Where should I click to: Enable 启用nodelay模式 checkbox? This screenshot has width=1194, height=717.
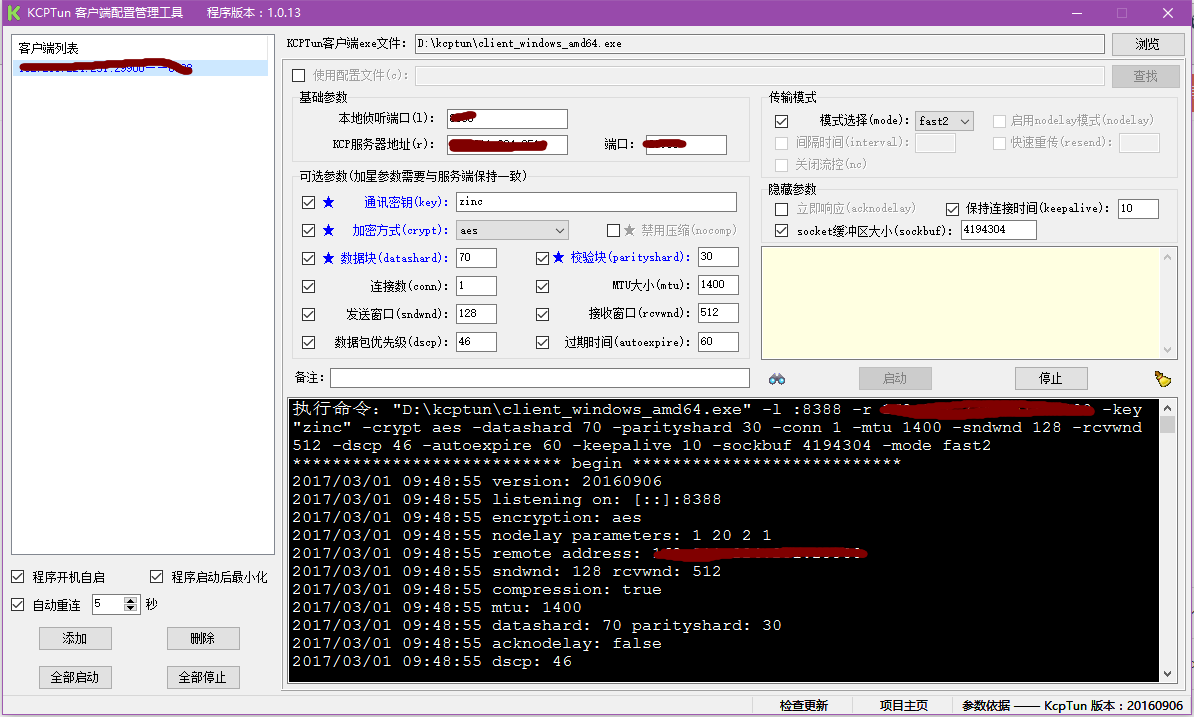click(1000, 121)
